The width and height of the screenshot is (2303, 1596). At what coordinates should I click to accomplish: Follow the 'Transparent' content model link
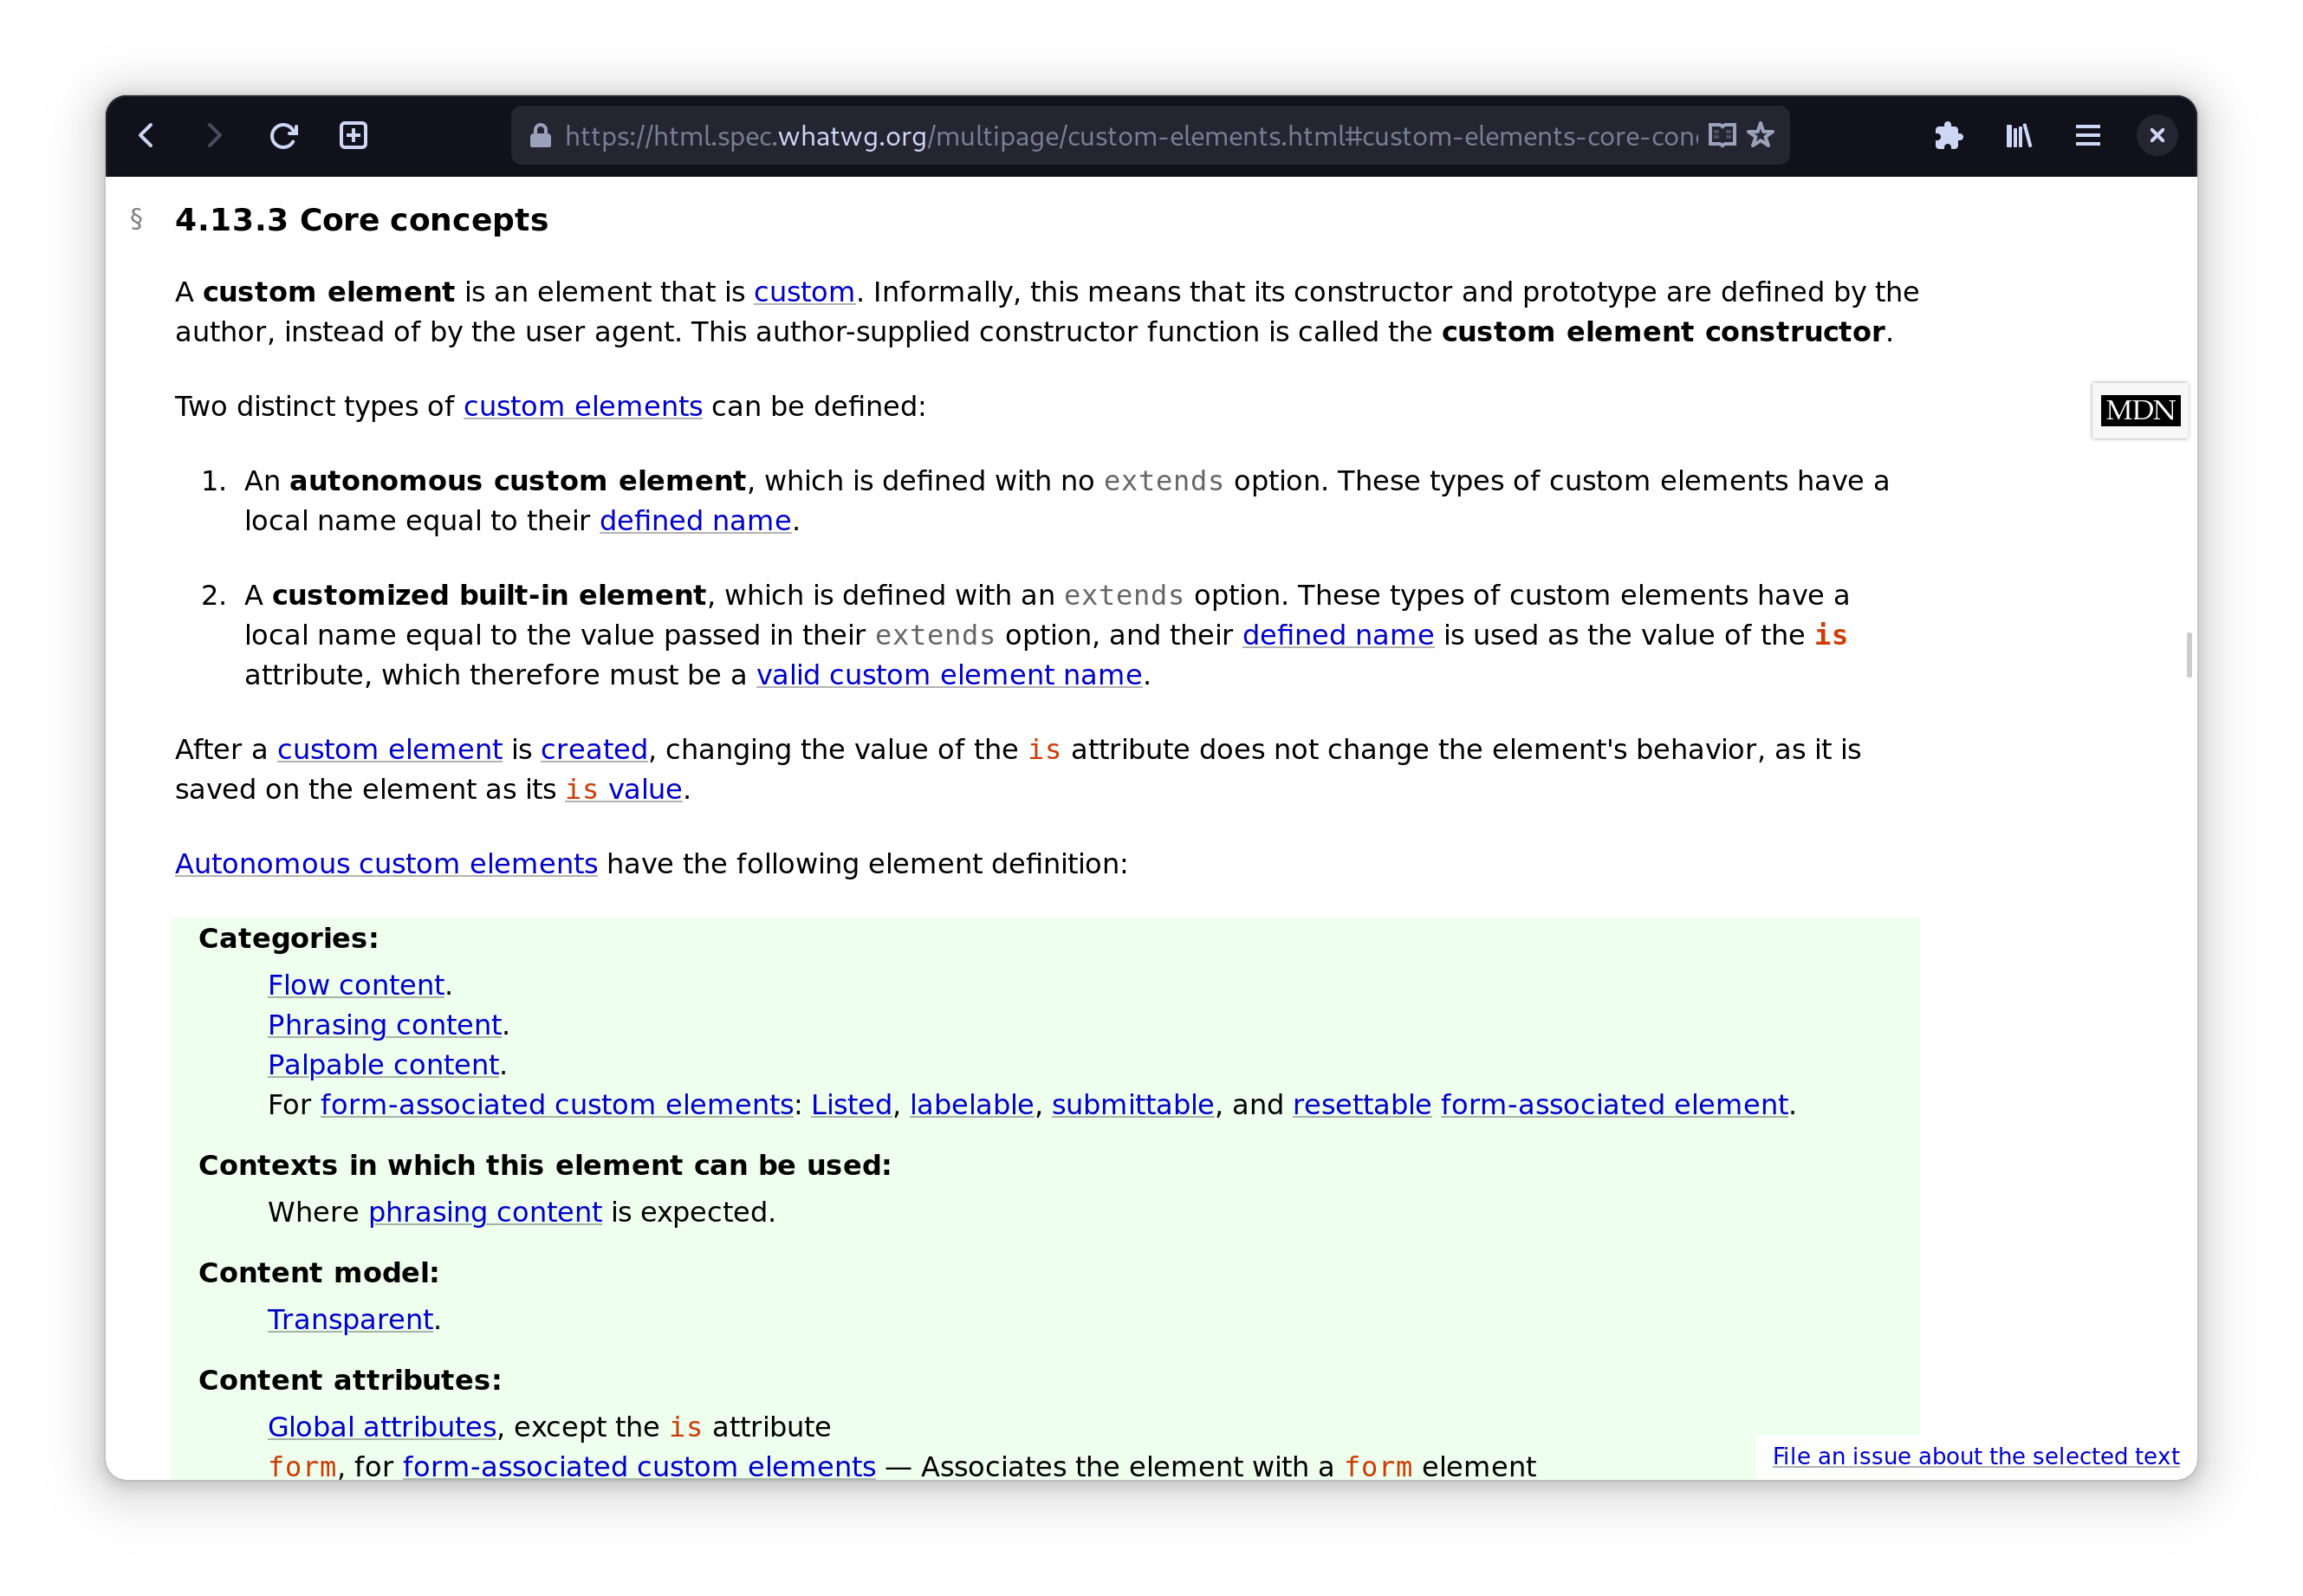point(350,1319)
